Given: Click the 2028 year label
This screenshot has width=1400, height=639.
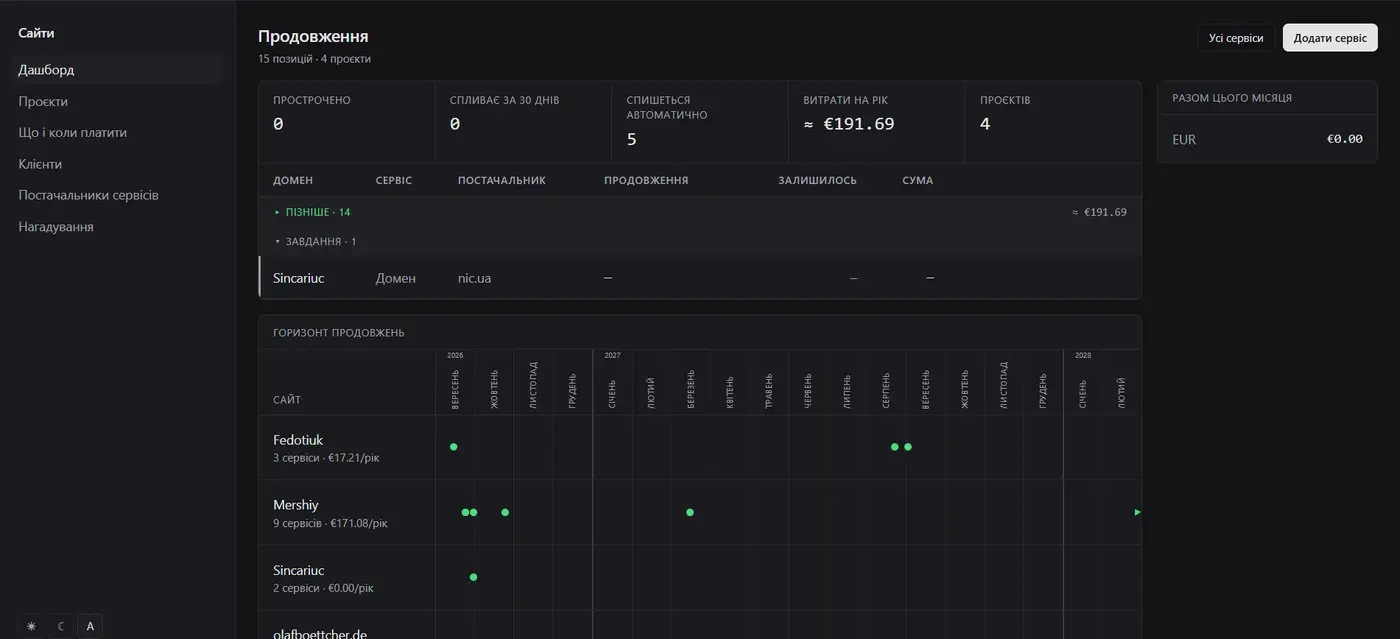Looking at the screenshot, I should coord(1083,355).
